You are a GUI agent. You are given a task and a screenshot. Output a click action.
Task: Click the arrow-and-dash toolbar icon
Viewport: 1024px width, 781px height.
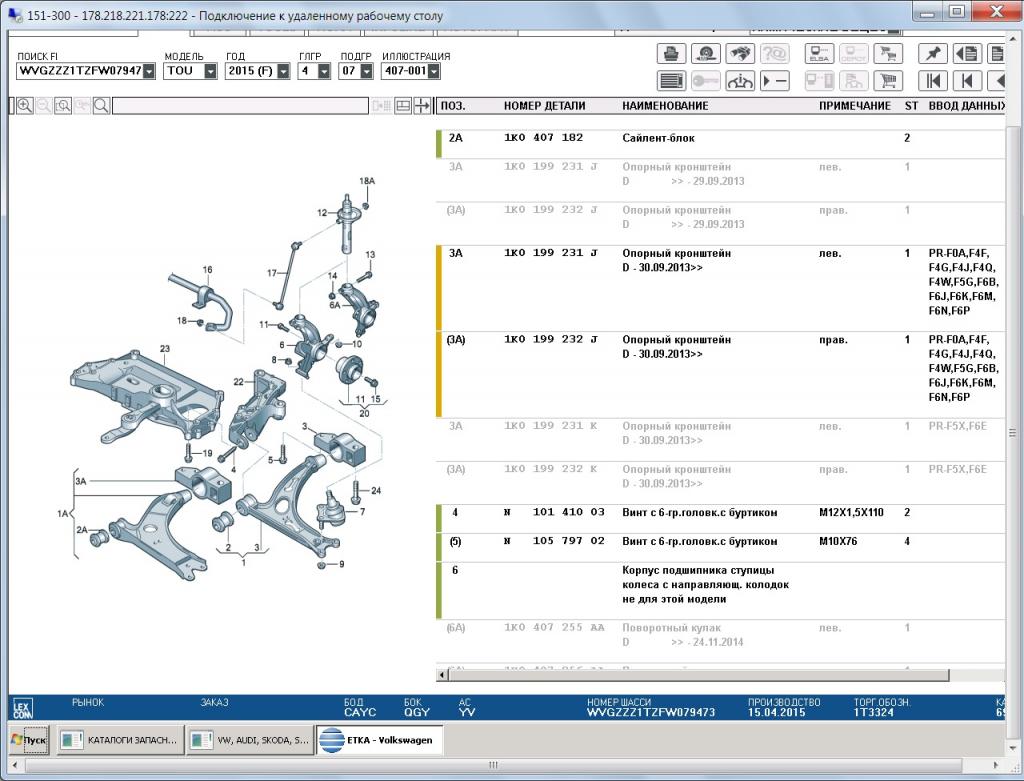775,81
